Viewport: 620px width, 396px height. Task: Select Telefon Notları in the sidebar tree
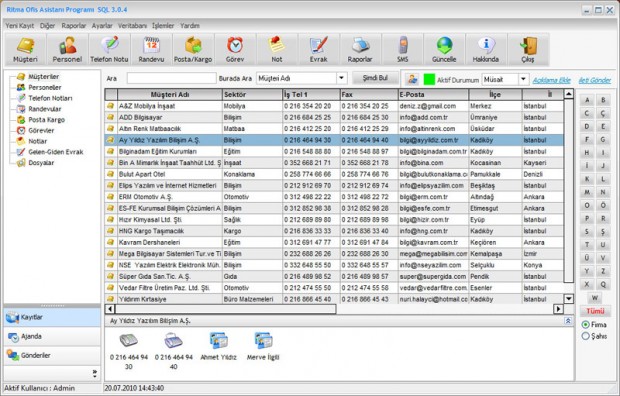pyautogui.click(x=50, y=98)
